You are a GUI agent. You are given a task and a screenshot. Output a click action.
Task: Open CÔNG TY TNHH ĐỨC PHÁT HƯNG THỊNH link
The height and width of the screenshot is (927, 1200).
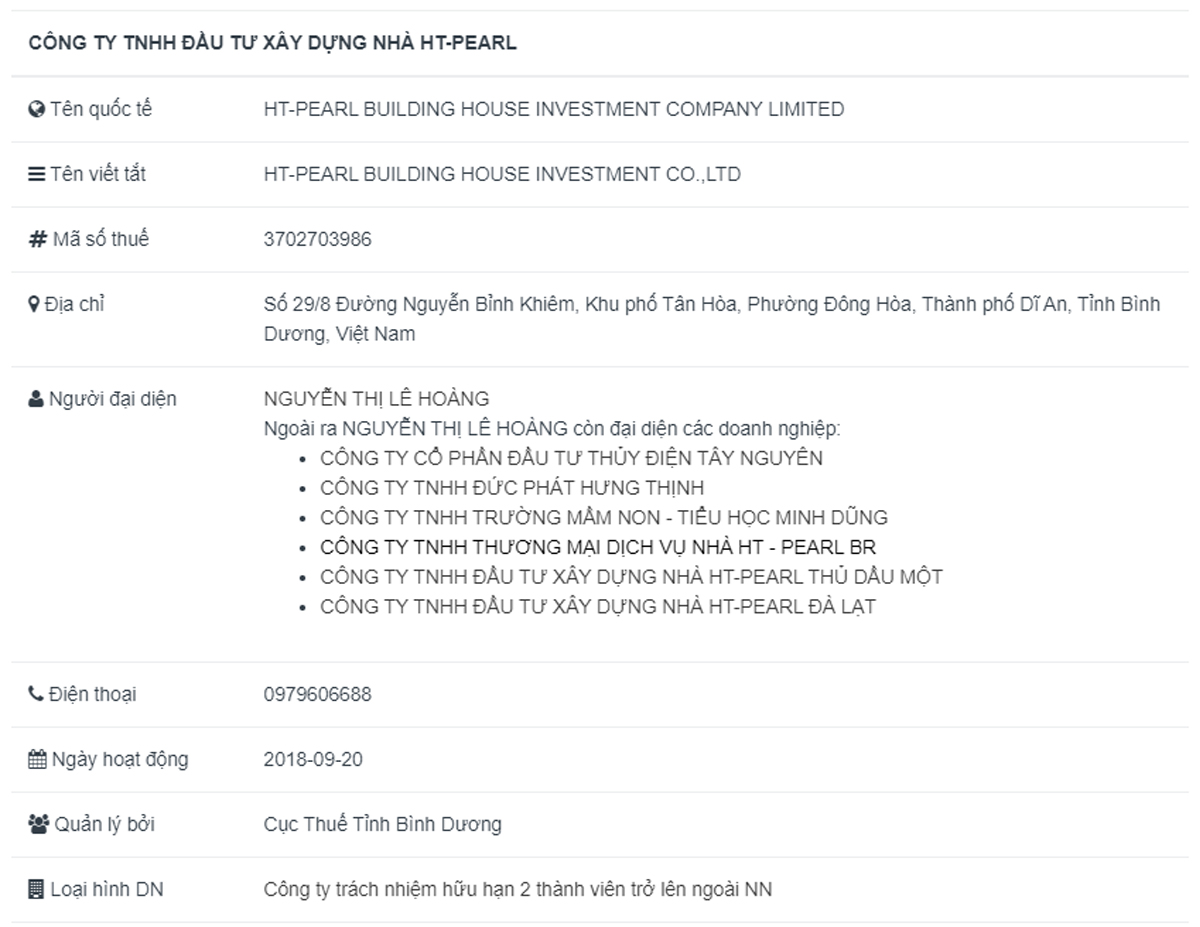[x=512, y=488]
